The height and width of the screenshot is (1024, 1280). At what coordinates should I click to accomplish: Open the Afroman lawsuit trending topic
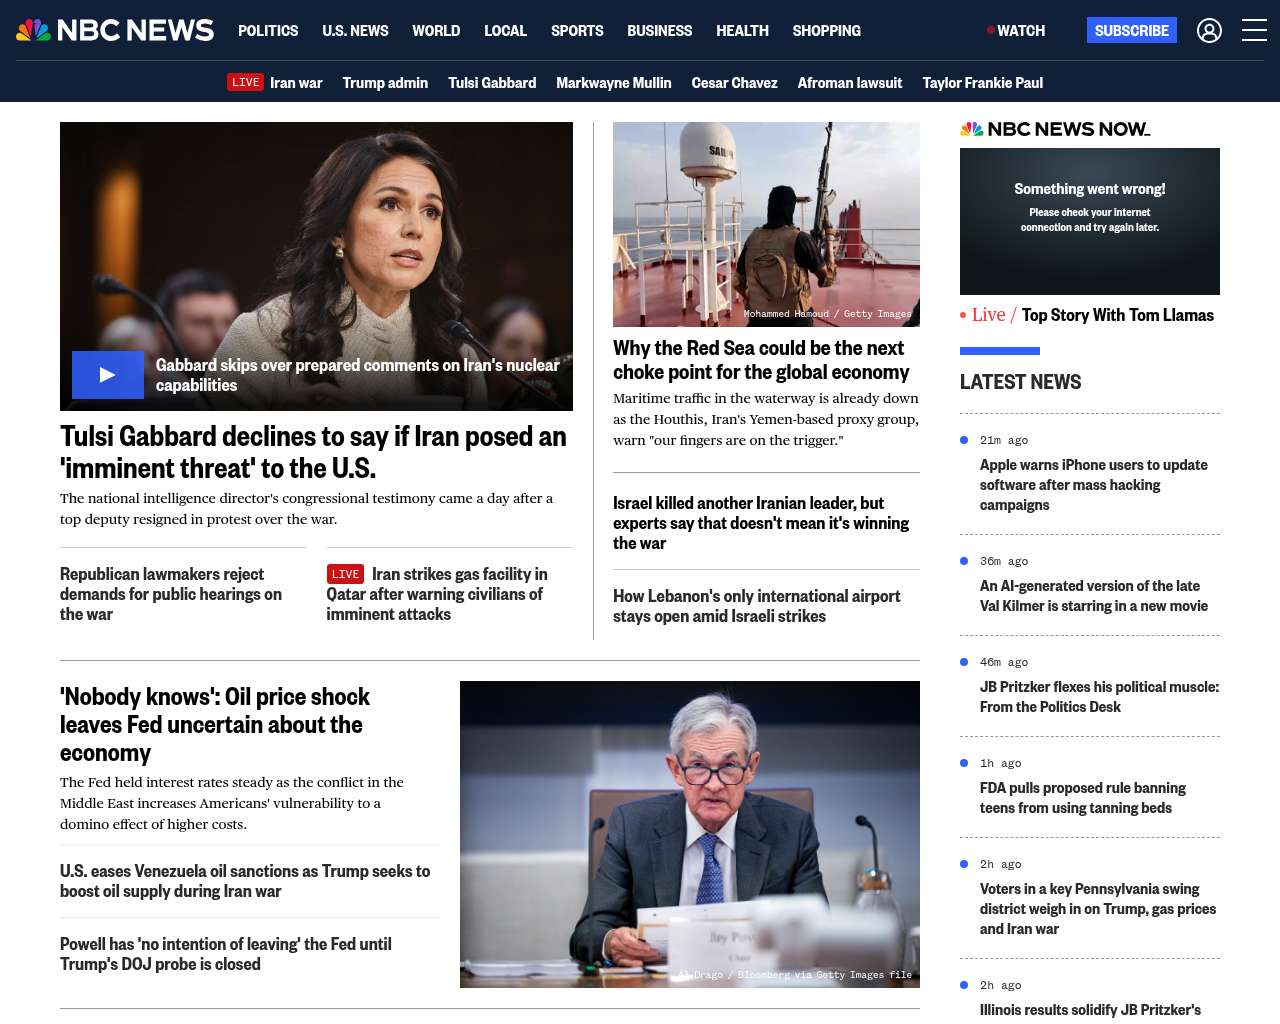pos(849,83)
